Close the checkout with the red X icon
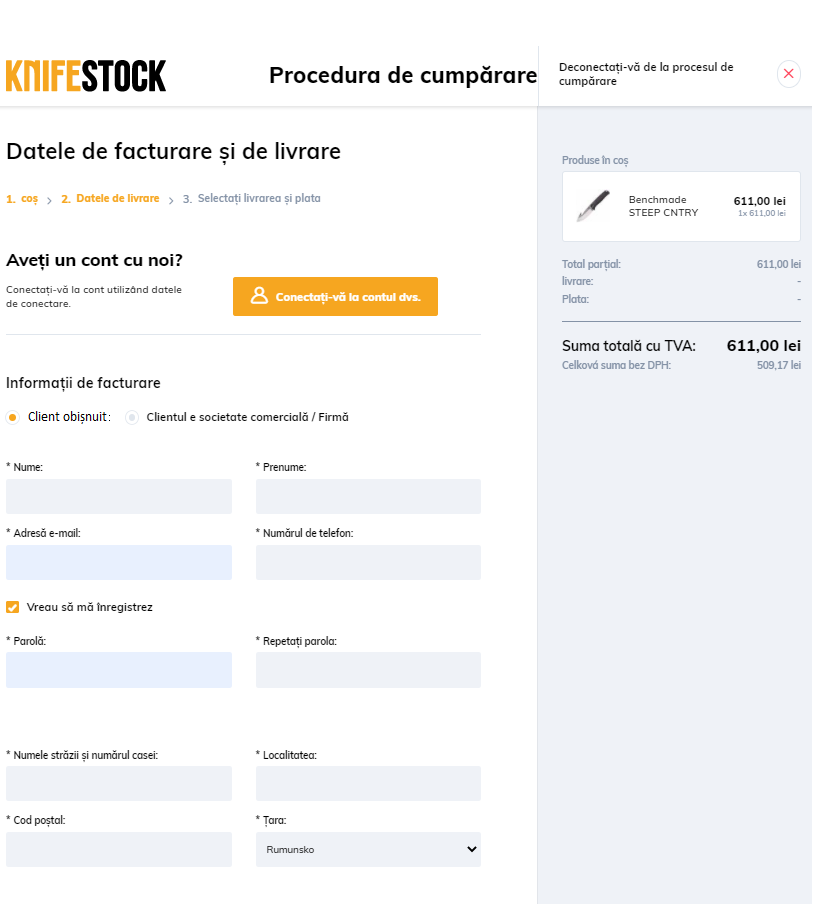The height and width of the screenshot is (909, 817). click(x=789, y=74)
